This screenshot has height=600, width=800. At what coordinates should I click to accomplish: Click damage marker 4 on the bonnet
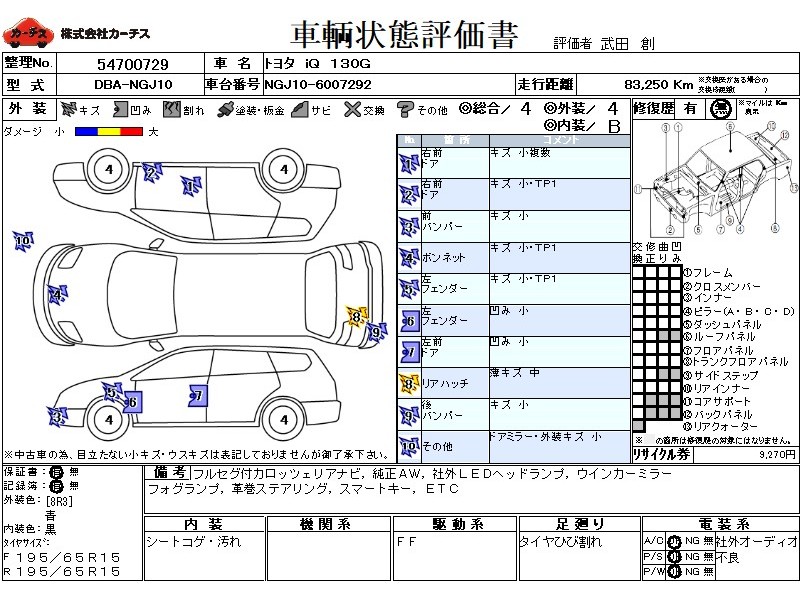57,295
